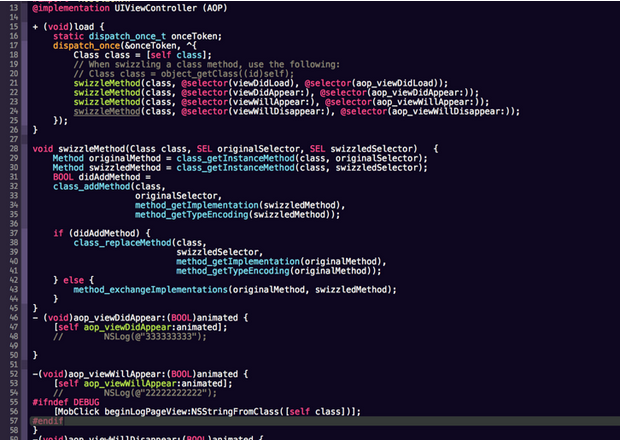Click the commented NSLog 2222222222 line

point(135,393)
